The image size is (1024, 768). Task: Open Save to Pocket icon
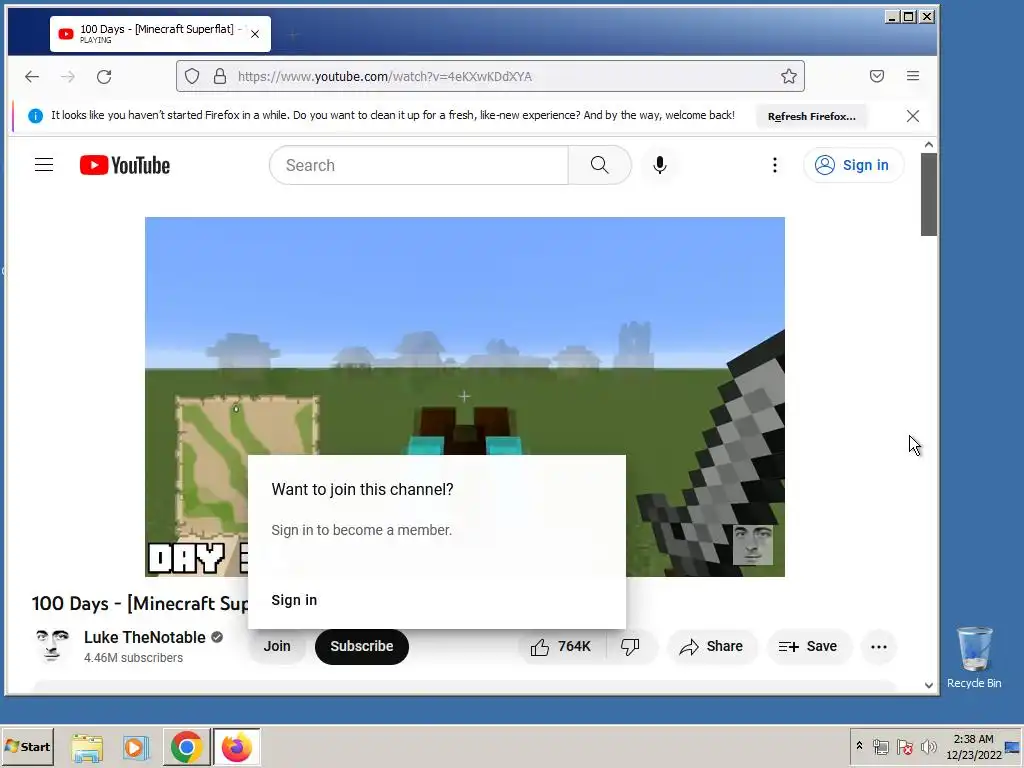(876, 76)
